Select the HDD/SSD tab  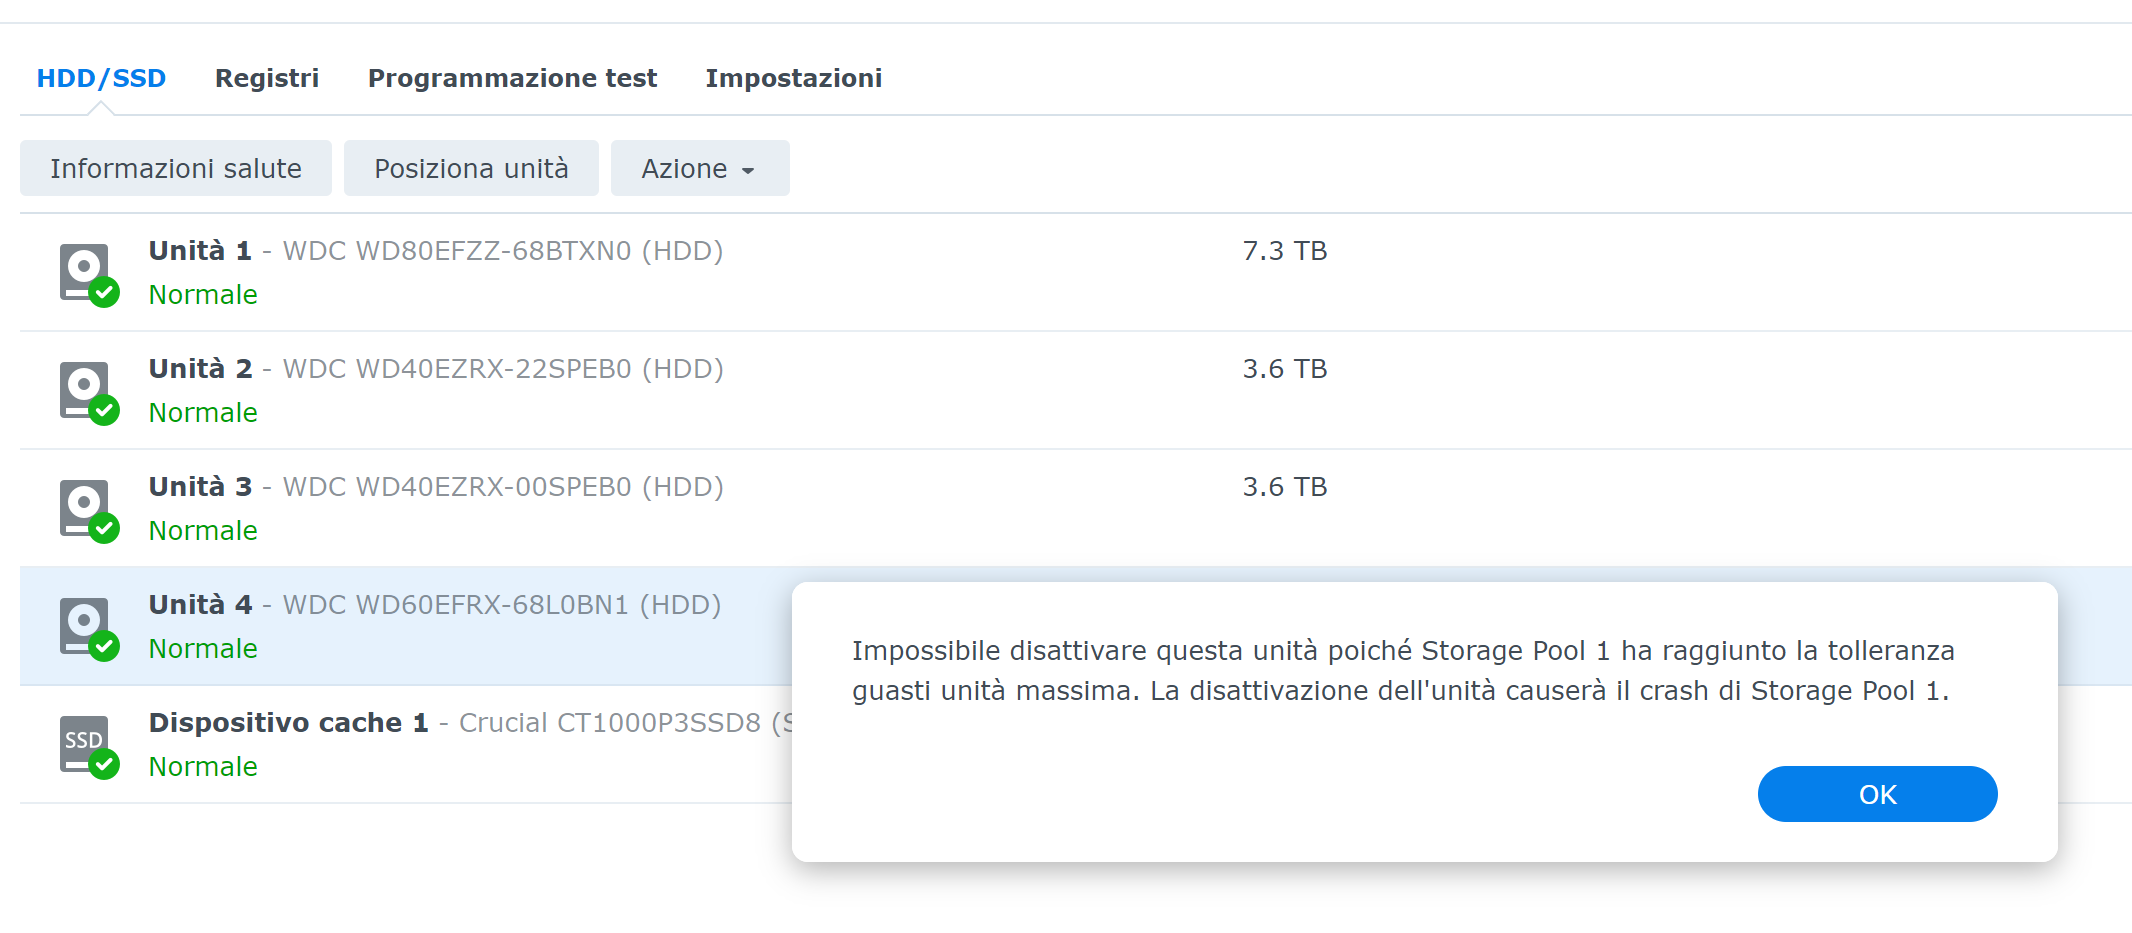[101, 78]
